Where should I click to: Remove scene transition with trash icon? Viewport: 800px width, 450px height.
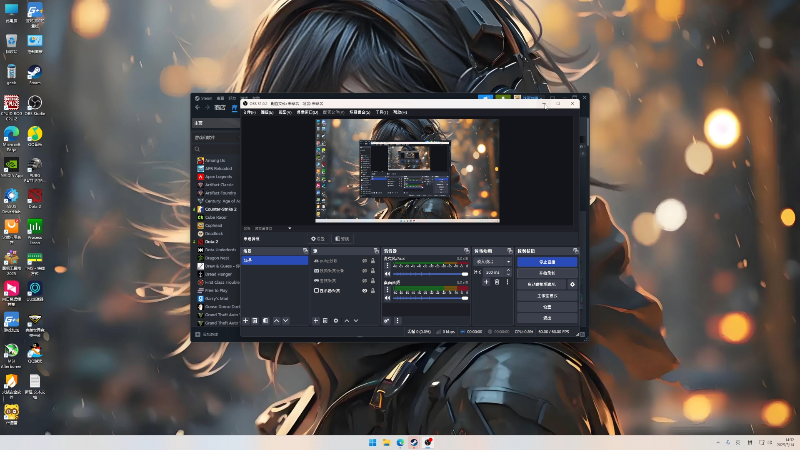497,282
